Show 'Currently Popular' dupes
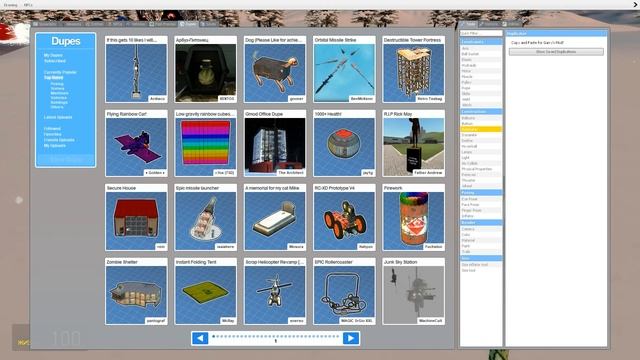Image resolution: width=640 pixels, height=360 pixels. [60, 72]
